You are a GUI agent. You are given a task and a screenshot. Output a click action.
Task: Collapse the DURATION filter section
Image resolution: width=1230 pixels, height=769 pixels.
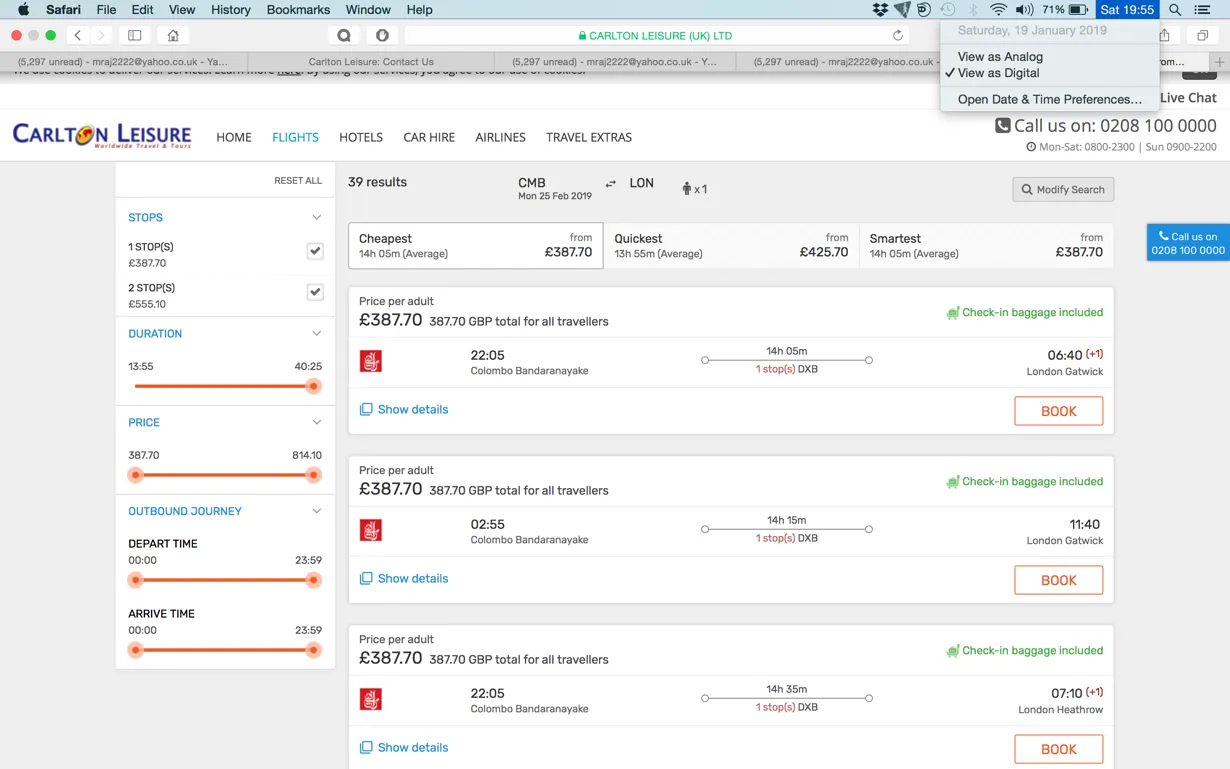316,334
